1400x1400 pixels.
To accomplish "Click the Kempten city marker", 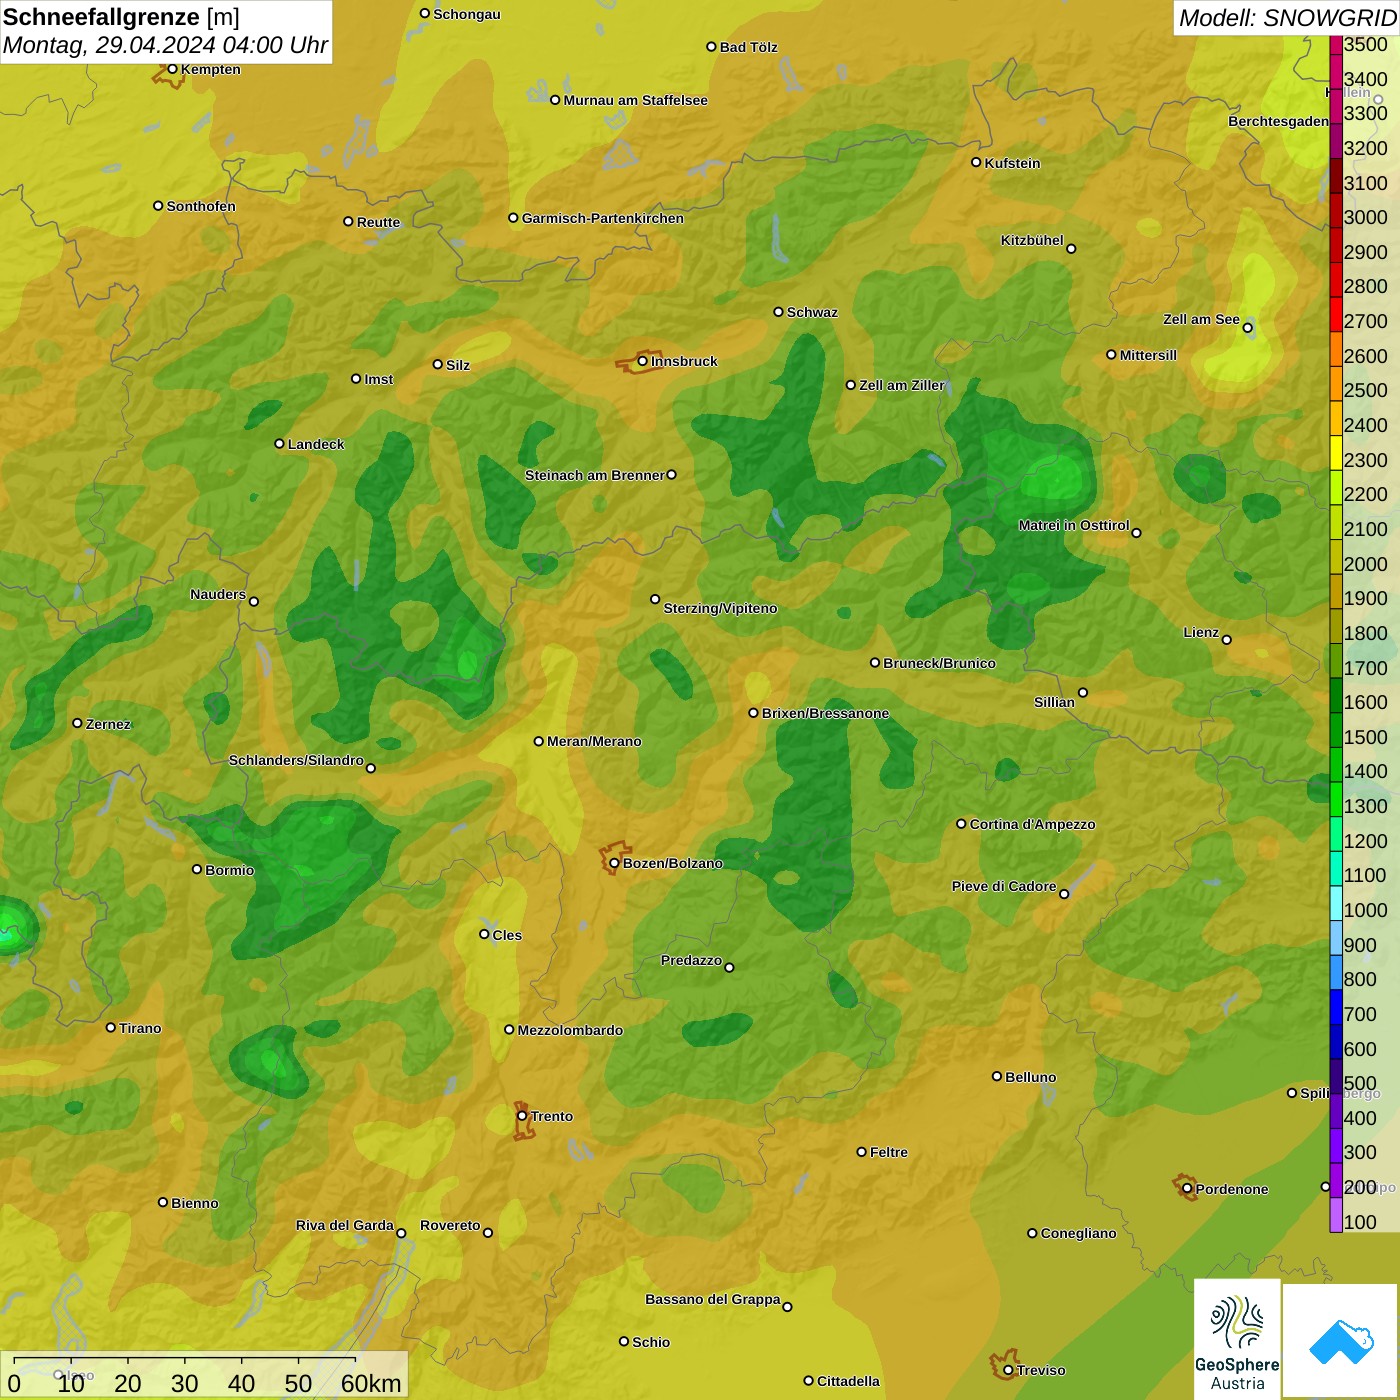I will coord(172,69).
